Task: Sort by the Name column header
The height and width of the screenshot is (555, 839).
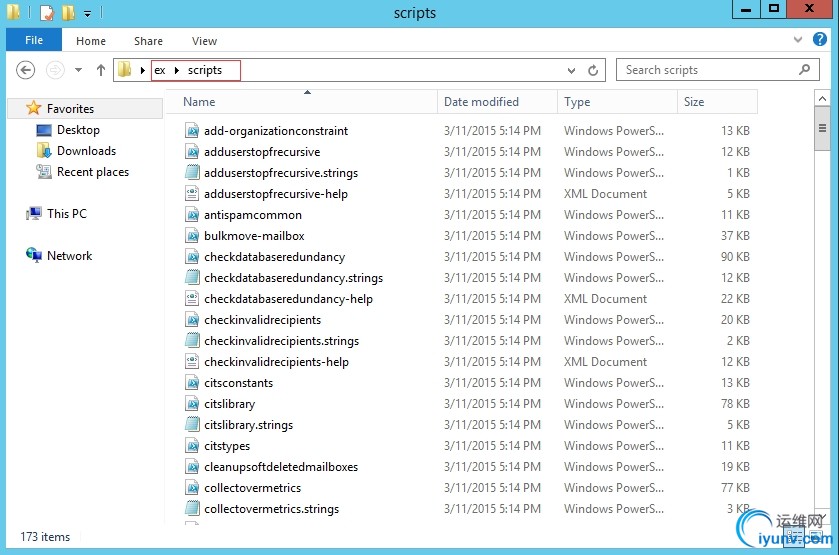Action: pyautogui.click(x=304, y=102)
